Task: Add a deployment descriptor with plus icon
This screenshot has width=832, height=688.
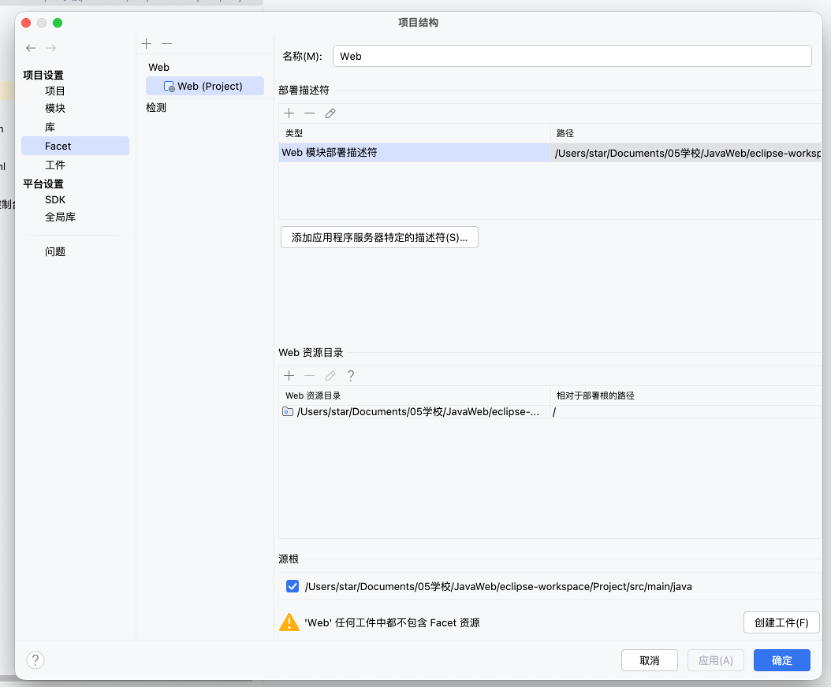Action: click(x=289, y=113)
